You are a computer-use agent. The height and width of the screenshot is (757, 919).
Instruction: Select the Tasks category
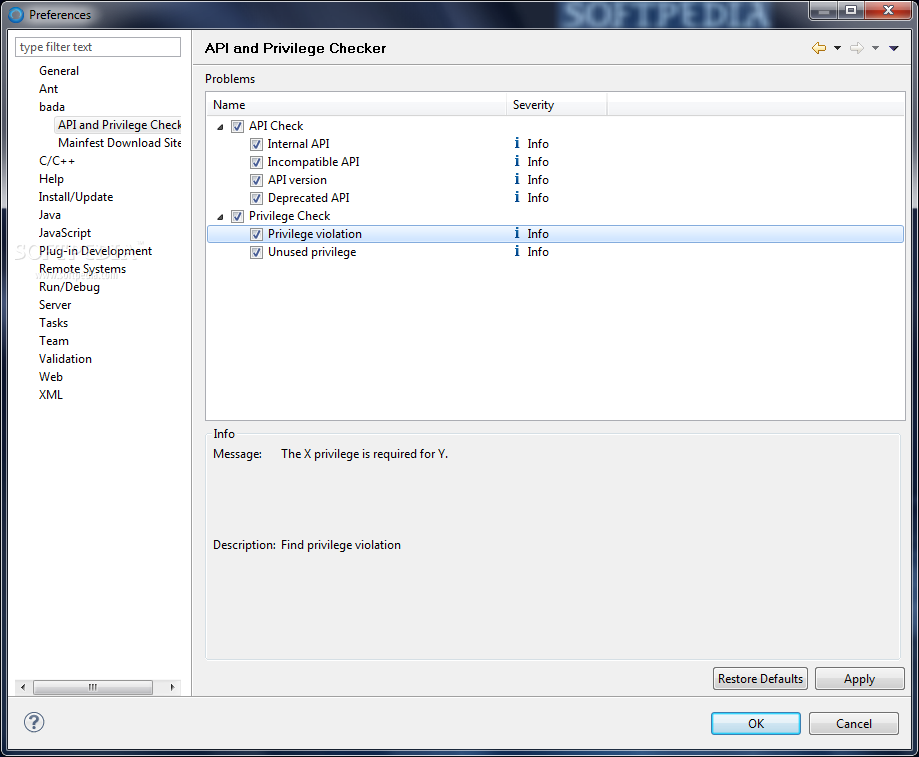(53, 323)
